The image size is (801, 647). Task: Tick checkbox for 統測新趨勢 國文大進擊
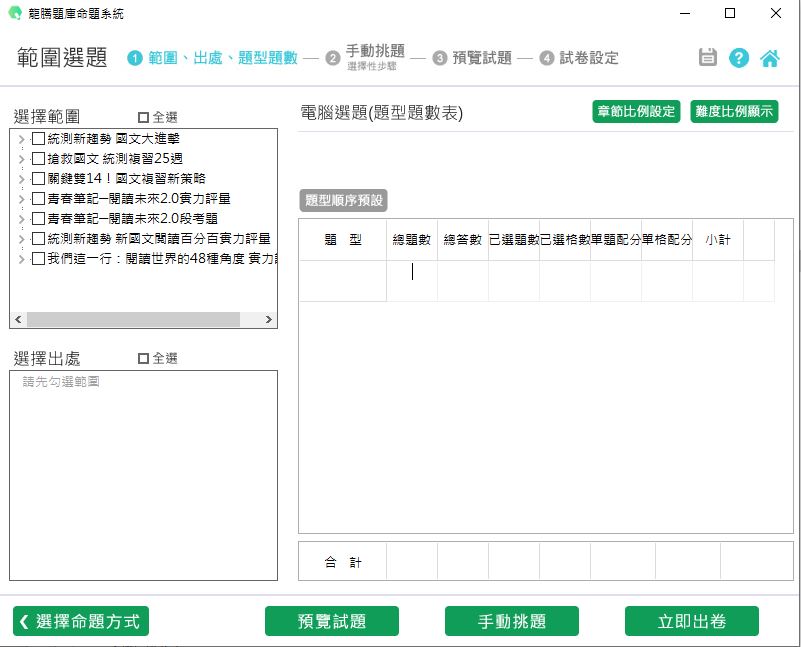(38, 139)
